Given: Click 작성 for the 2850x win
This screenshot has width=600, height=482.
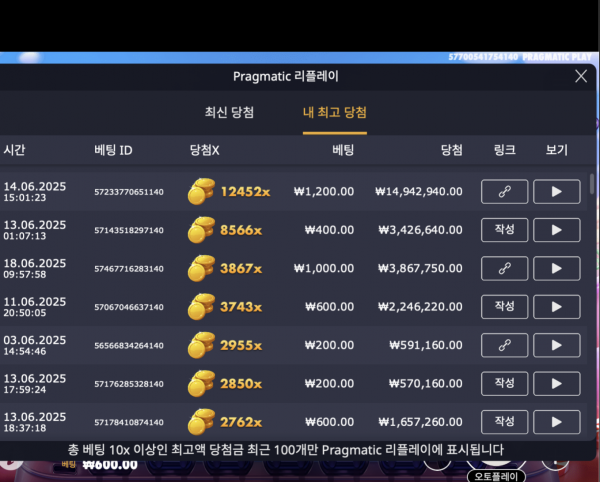Looking at the screenshot, I should [504, 384].
